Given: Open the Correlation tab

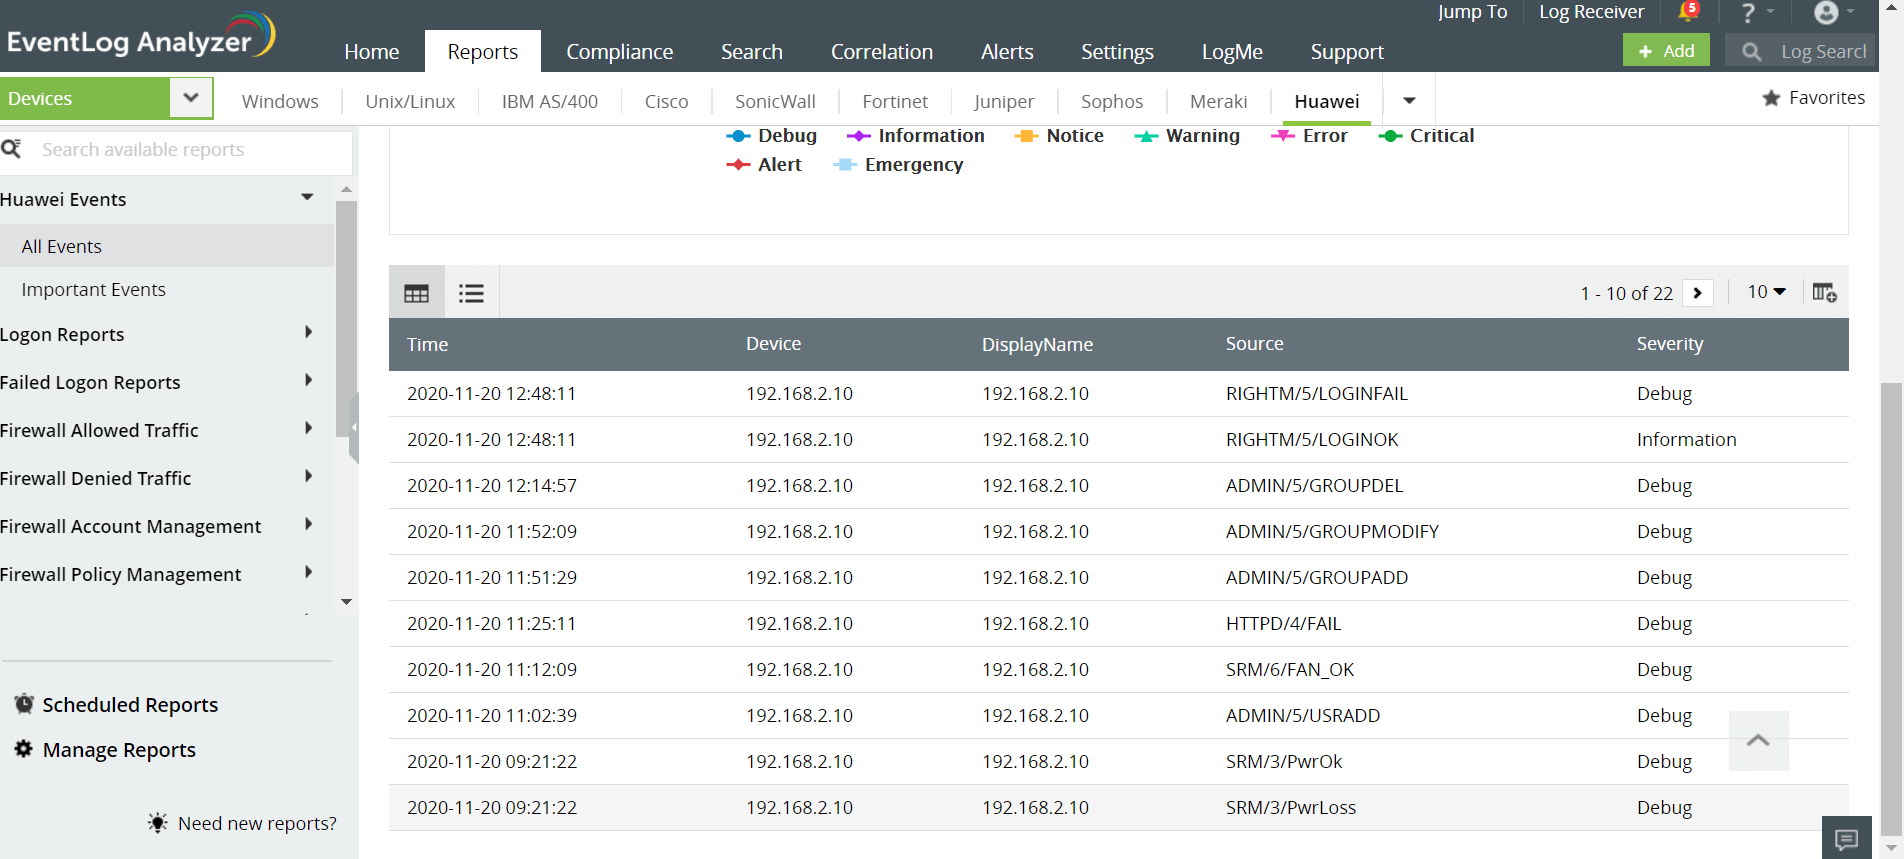Looking at the screenshot, I should point(882,51).
